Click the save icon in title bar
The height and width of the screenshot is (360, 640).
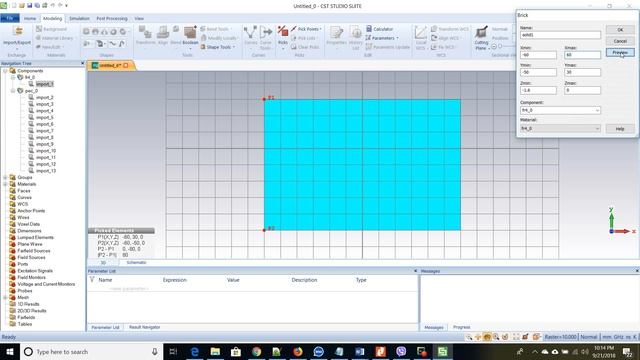(29, 6)
